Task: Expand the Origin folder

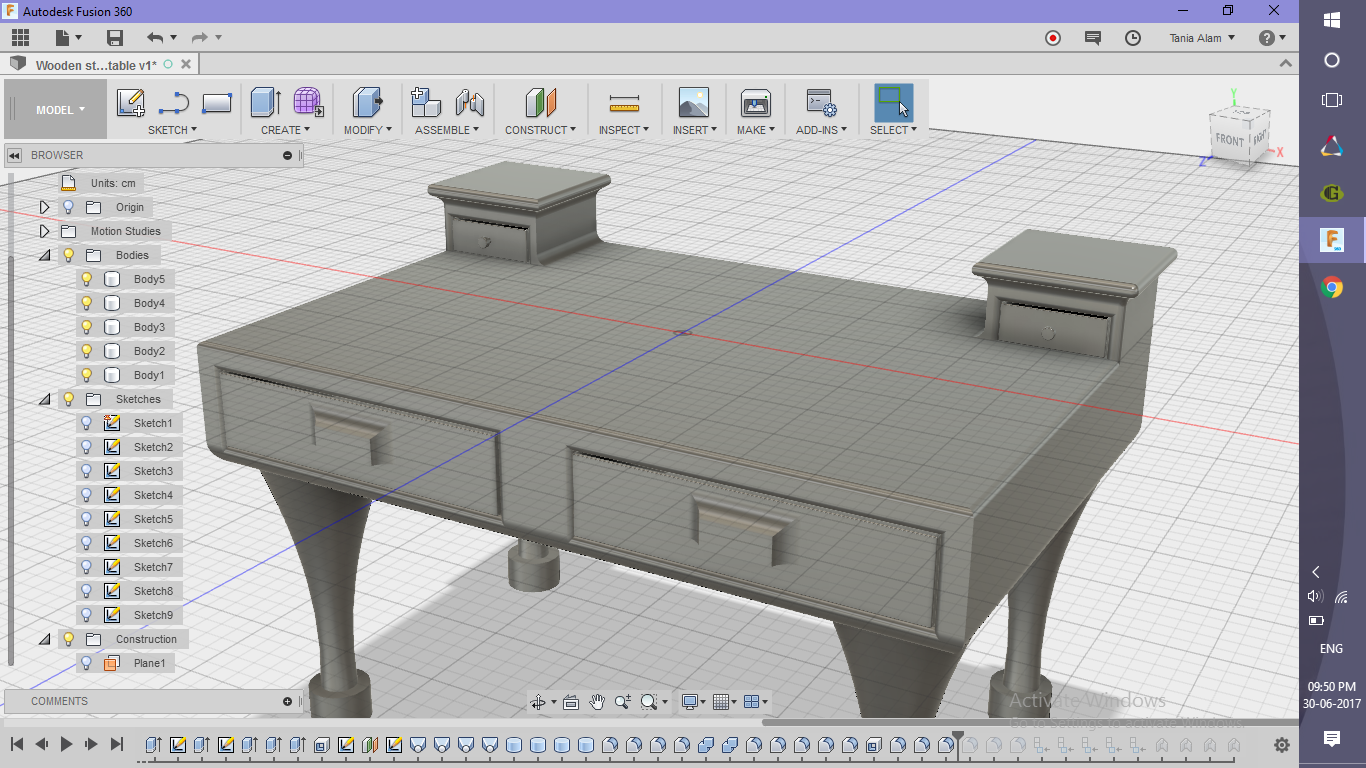Action: [x=44, y=207]
